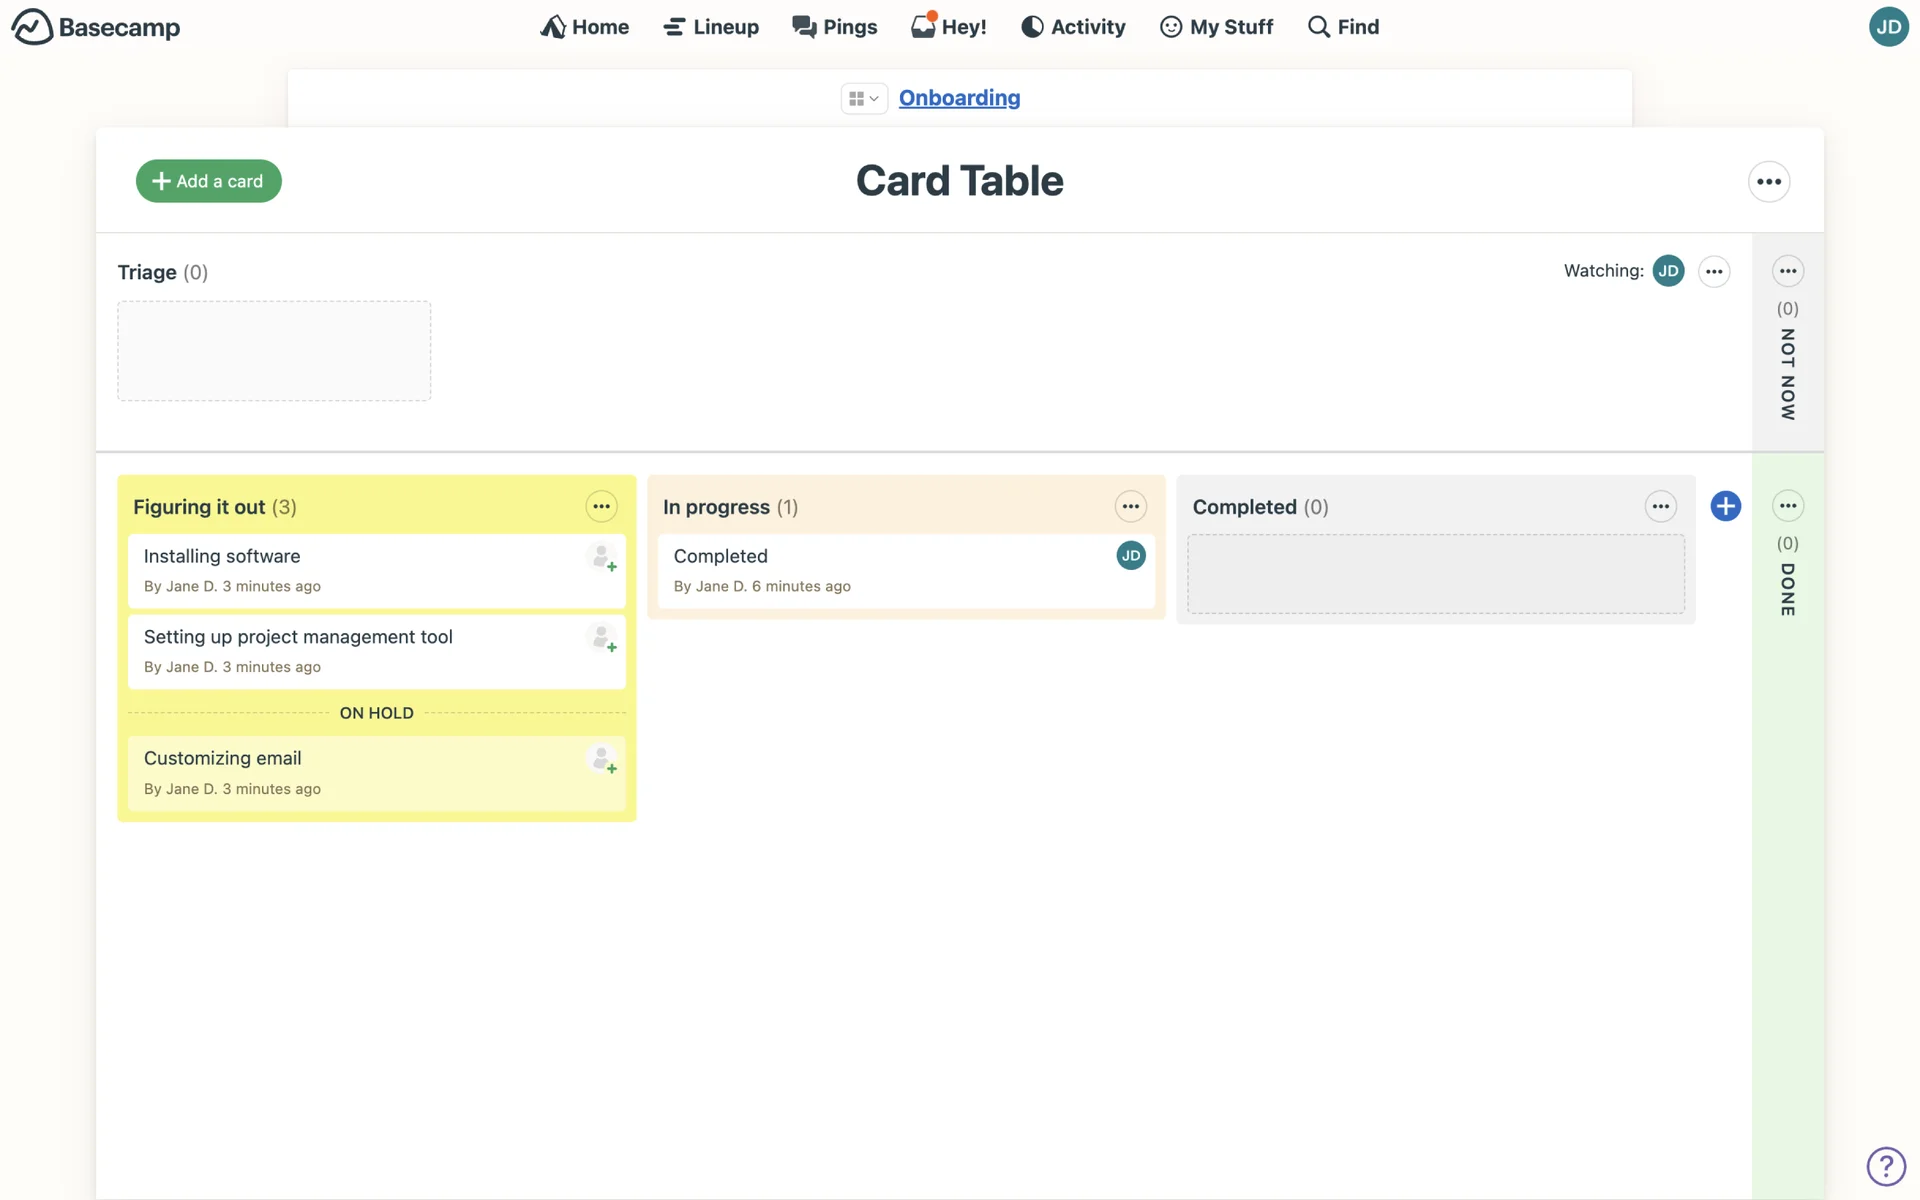Open the Lineup navigation item
1920x1200 pixels.
click(x=711, y=27)
